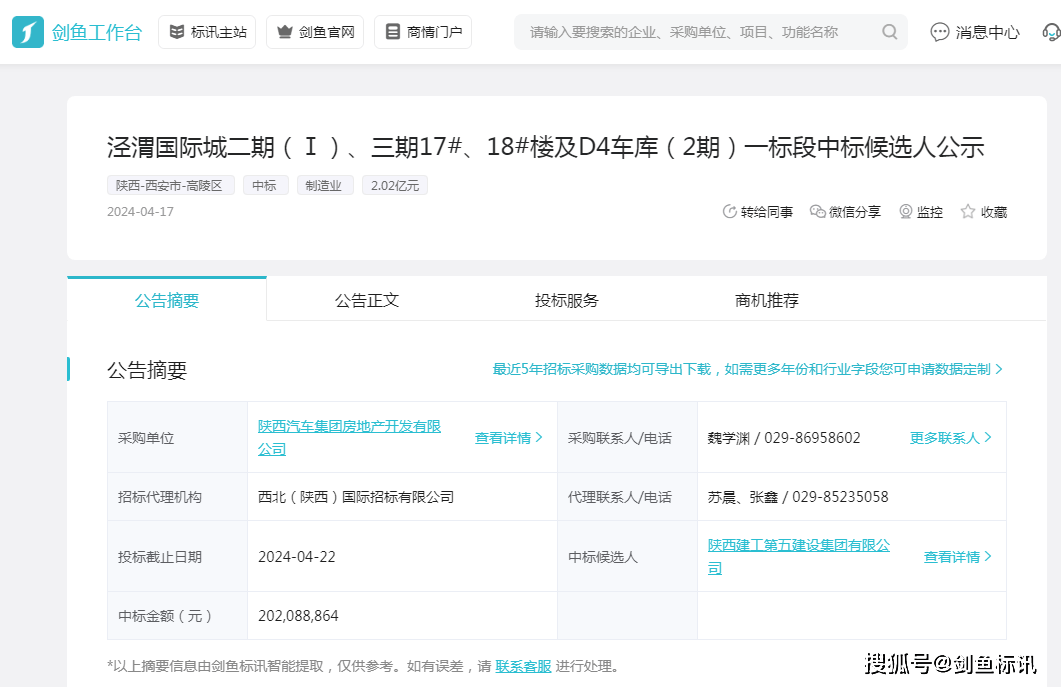Click the 监控 monitor icon
Viewport: 1061px width, 687px height.
(905, 212)
